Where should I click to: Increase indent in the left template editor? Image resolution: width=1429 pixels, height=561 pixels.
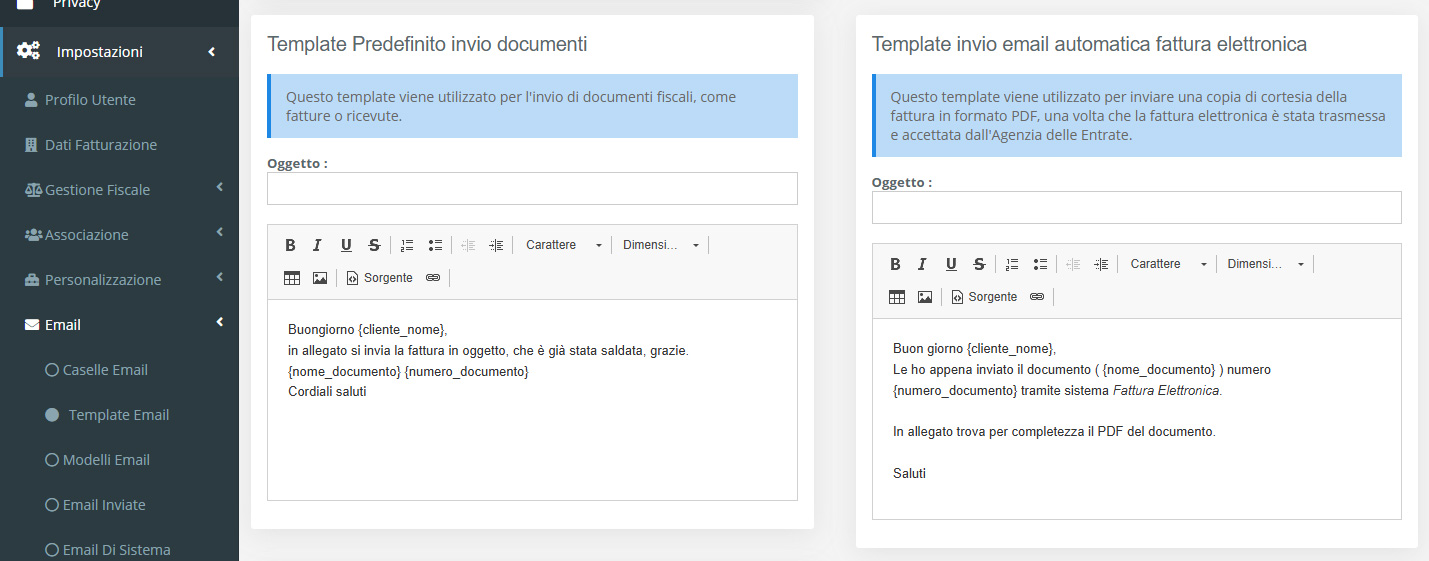496,245
